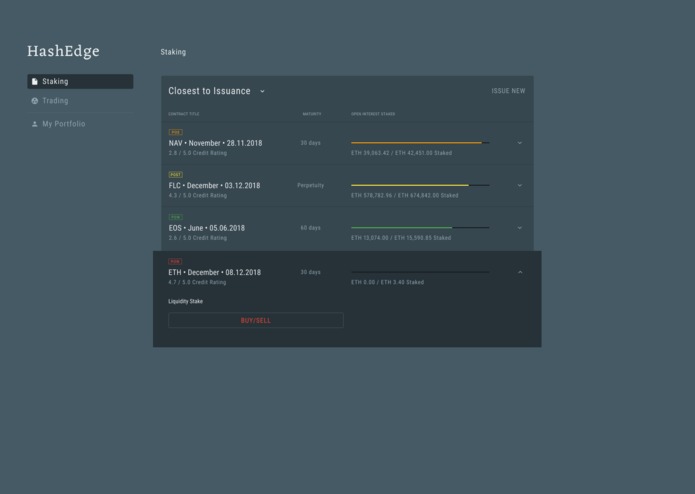Open the Closest to Issuance sort dropdown
Screen dimensions: 695x494
(216, 91)
